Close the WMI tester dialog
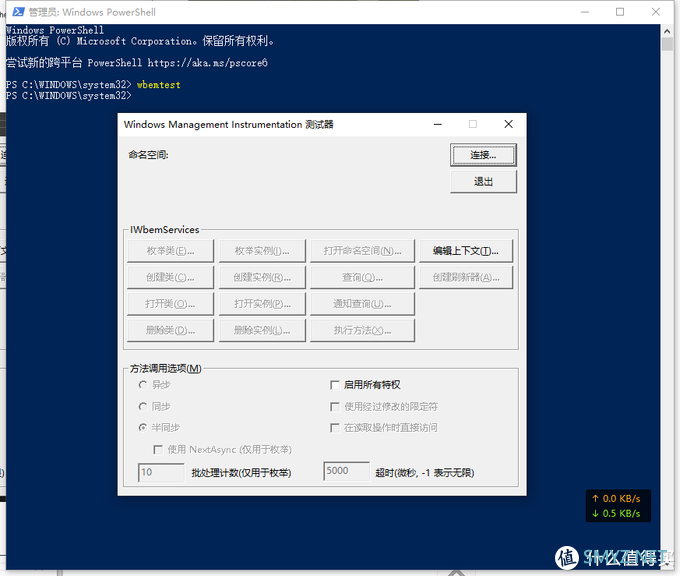 pyautogui.click(x=509, y=124)
